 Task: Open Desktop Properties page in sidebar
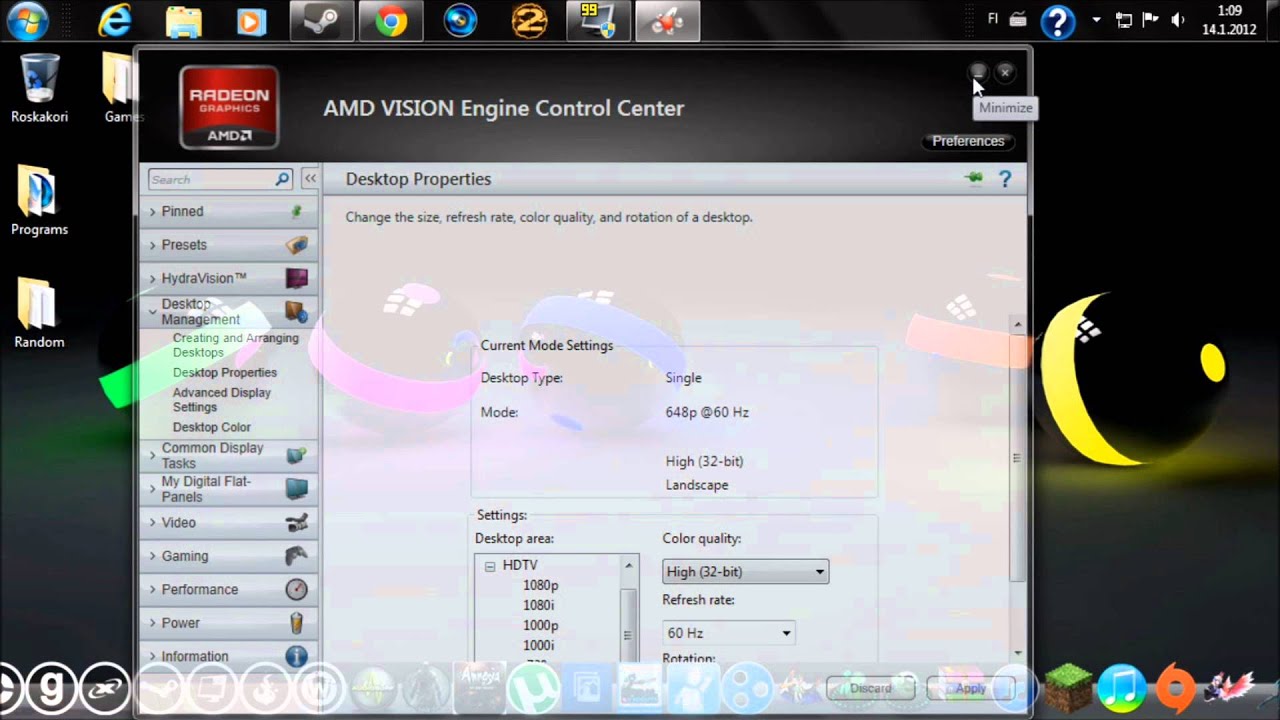225,372
